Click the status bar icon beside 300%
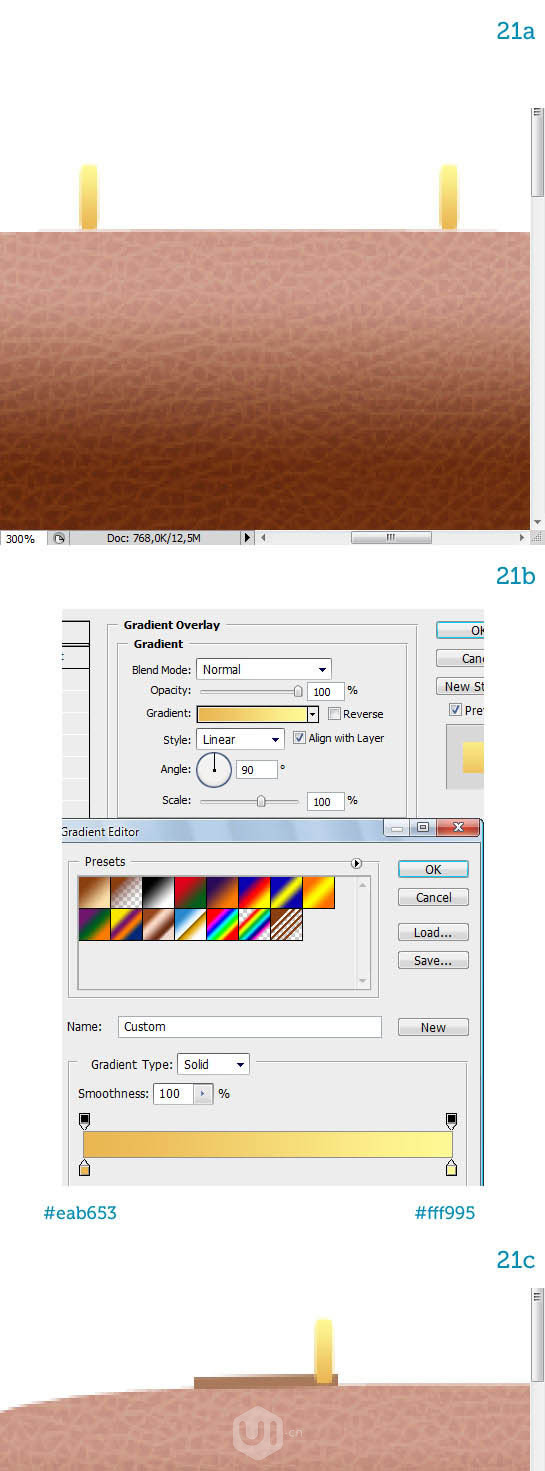This screenshot has width=545, height=1471. (x=59, y=538)
